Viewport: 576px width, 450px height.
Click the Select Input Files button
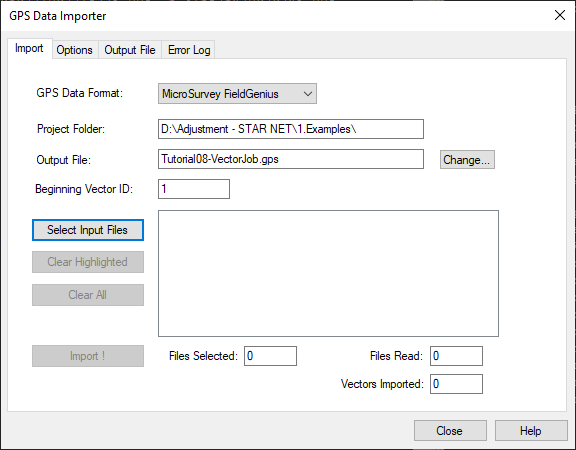(x=88, y=230)
